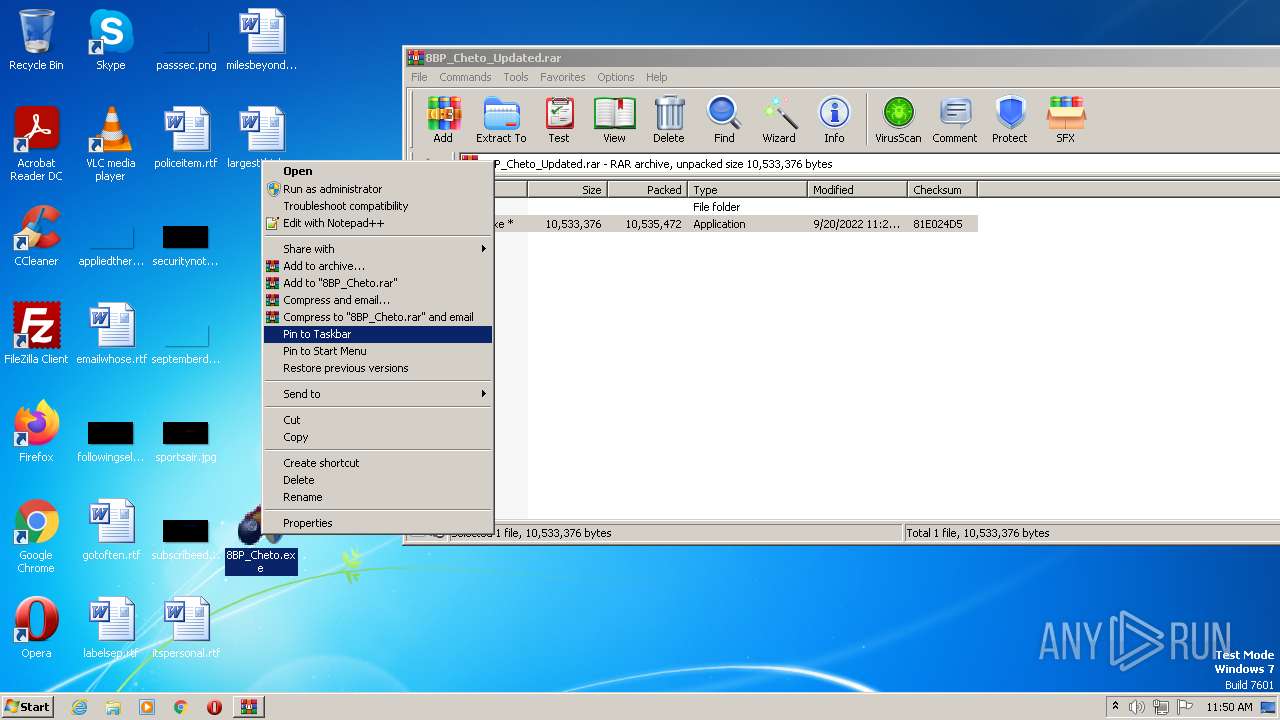
Task: Click the SFX toolbar icon
Action: (1066, 120)
